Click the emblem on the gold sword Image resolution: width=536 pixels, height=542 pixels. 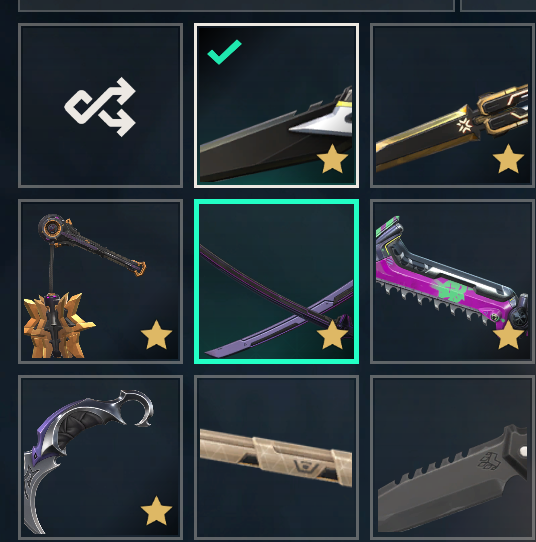[x=463, y=125]
